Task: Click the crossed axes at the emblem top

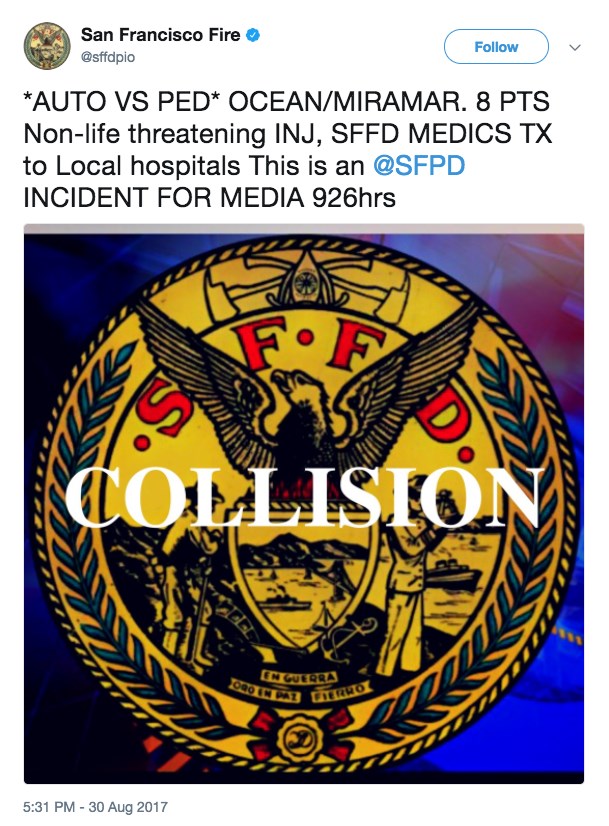Action: tap(305, 287)
